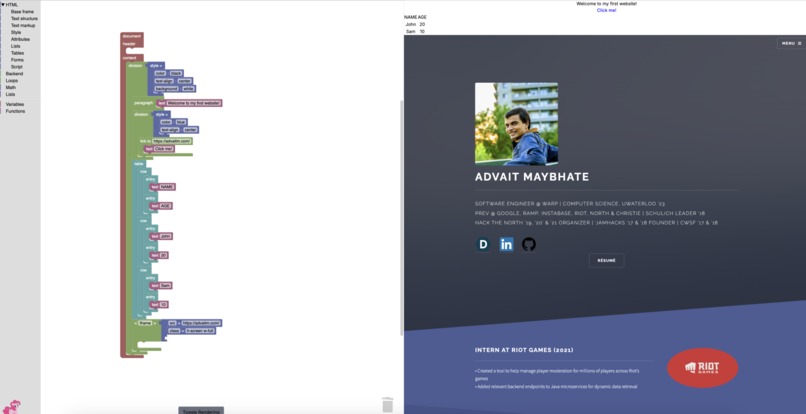The width and height of the screenshot is (806, 414).
Task: Edit the 'AGE' text field in table
Action: tap(166, 206)
